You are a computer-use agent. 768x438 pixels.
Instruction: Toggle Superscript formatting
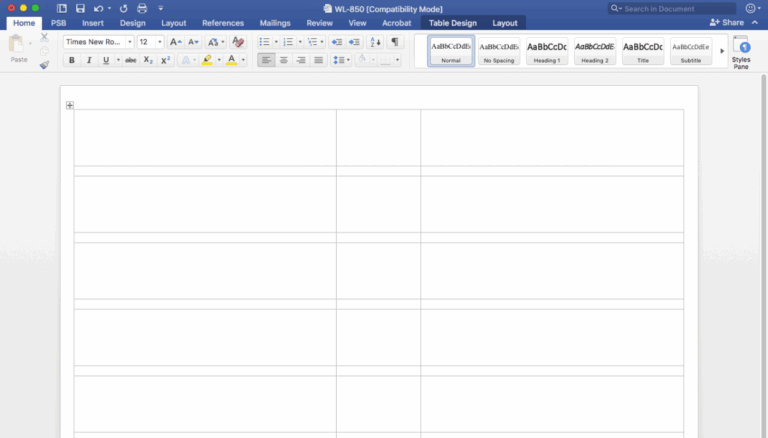(166, 60)
